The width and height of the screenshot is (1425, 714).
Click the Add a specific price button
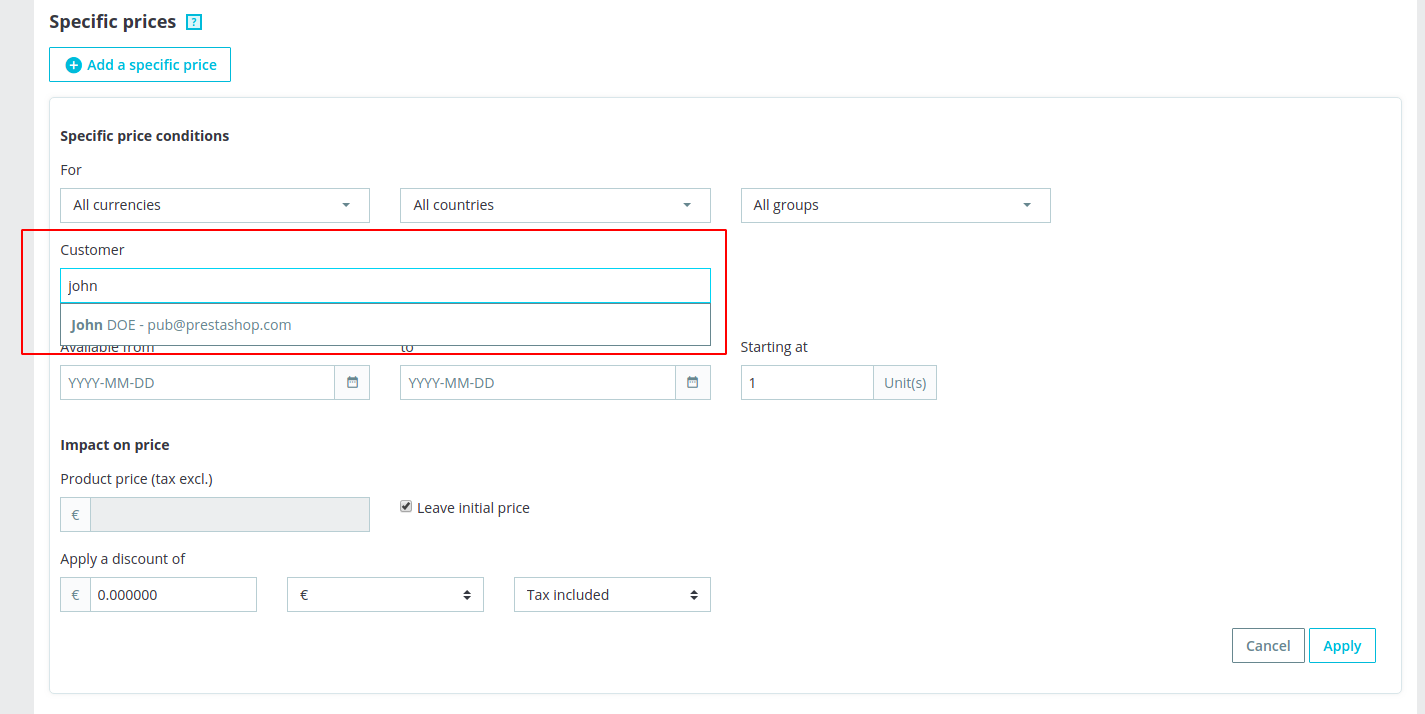coord(140,64)
